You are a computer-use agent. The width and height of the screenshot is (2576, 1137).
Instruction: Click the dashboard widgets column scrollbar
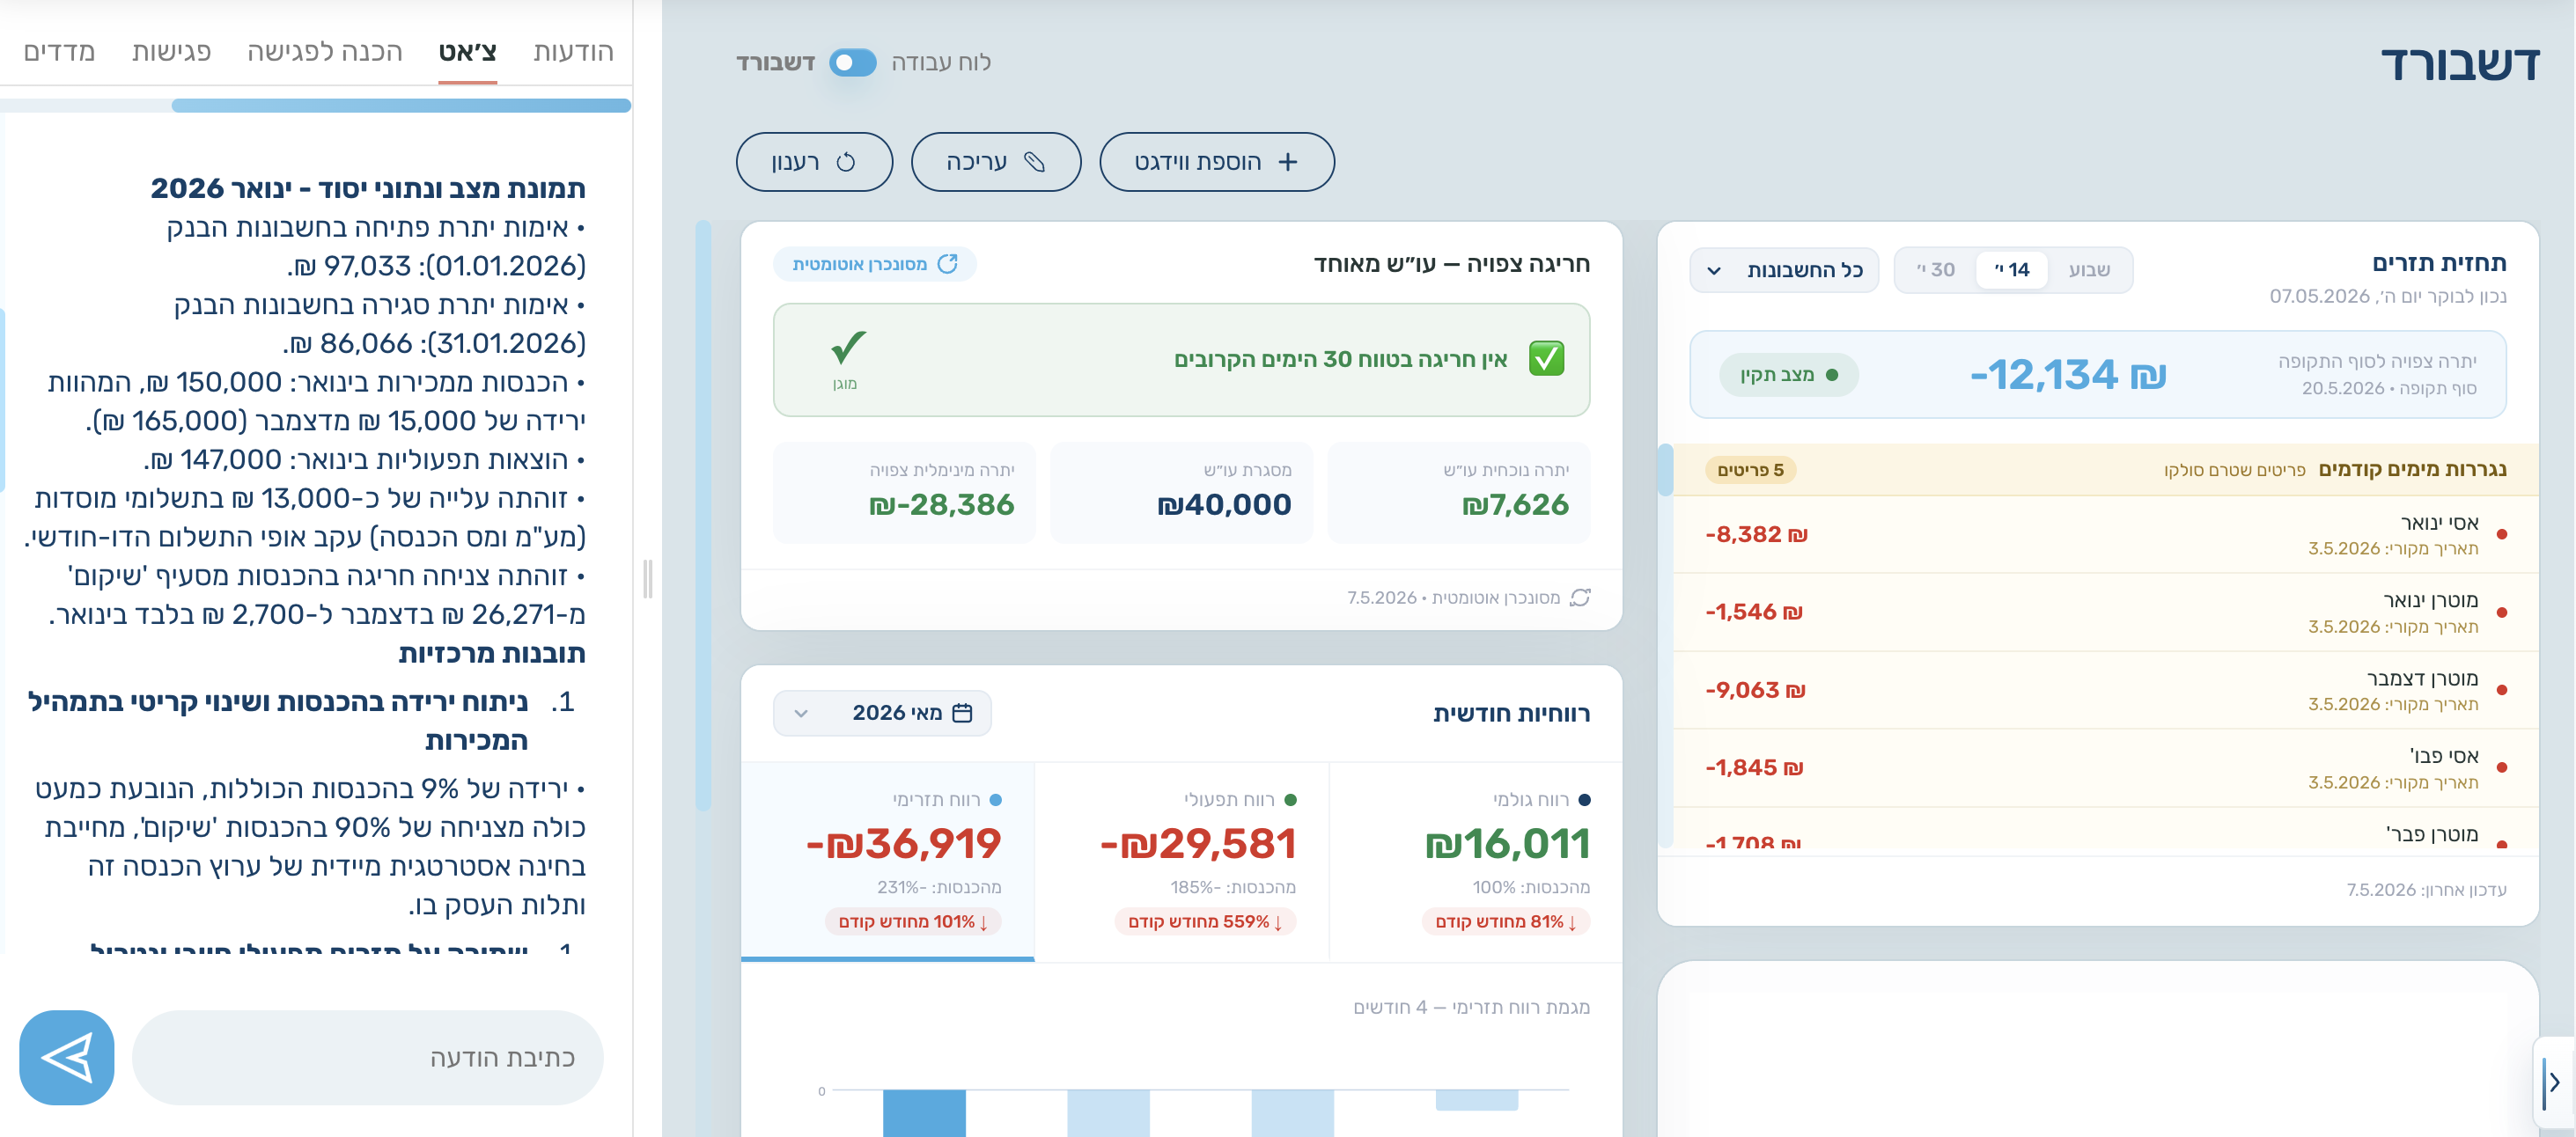703,515
